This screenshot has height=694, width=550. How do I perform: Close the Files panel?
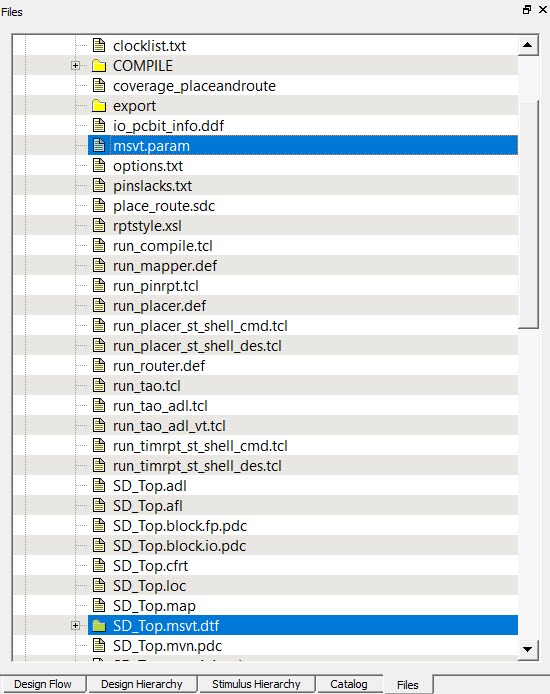click(x=543, y=9)
